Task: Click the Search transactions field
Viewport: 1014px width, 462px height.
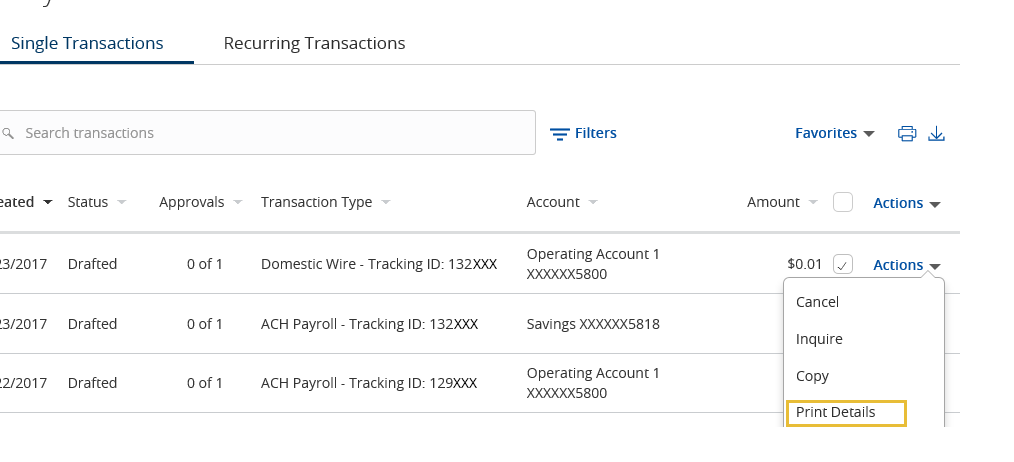Action: pos(267,133)
